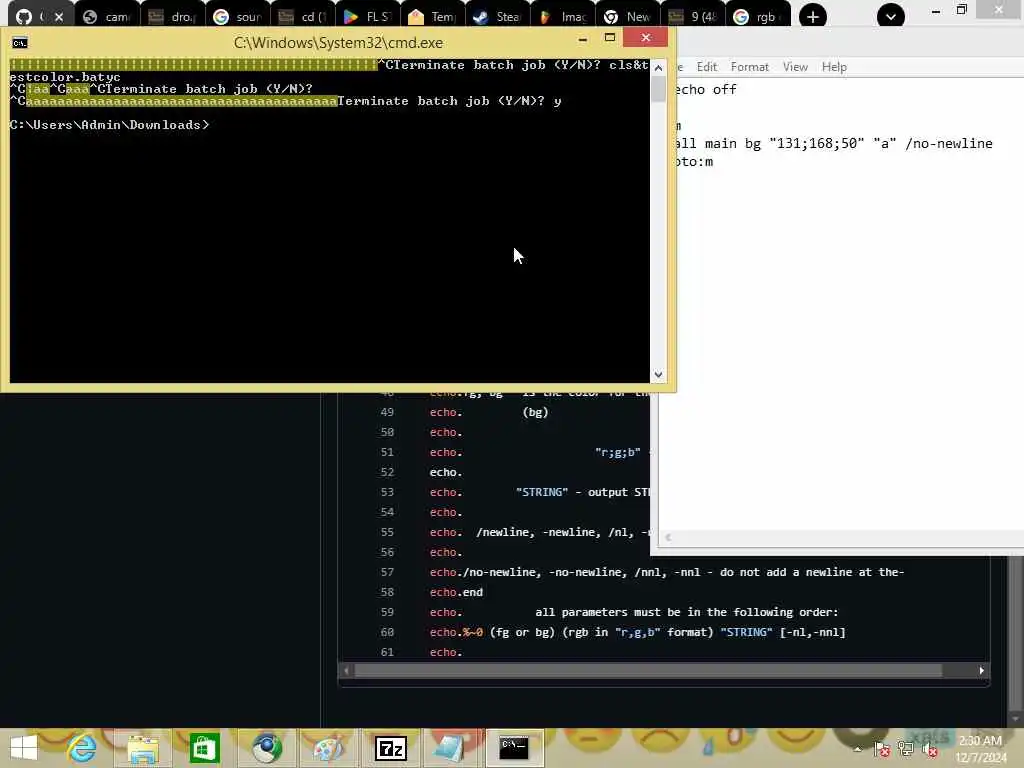Open Windows Store from the taskbar
The width and height of the screenshot is (1024, 768).
coord(204,748)
